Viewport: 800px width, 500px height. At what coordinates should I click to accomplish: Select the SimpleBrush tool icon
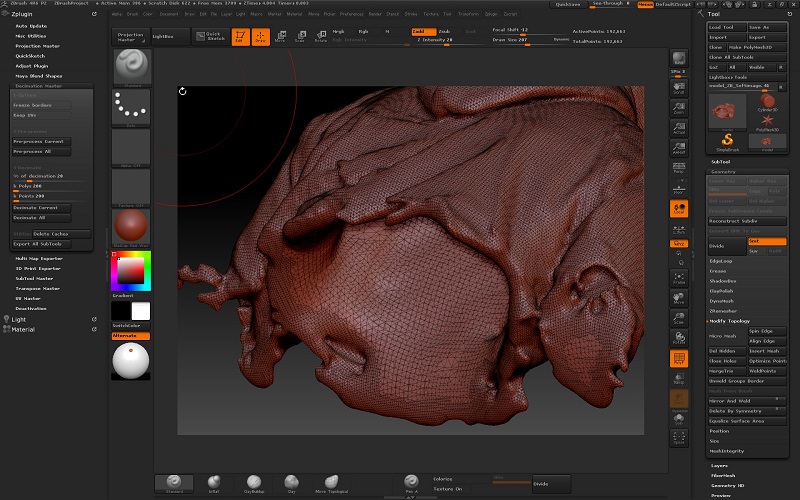727,139
